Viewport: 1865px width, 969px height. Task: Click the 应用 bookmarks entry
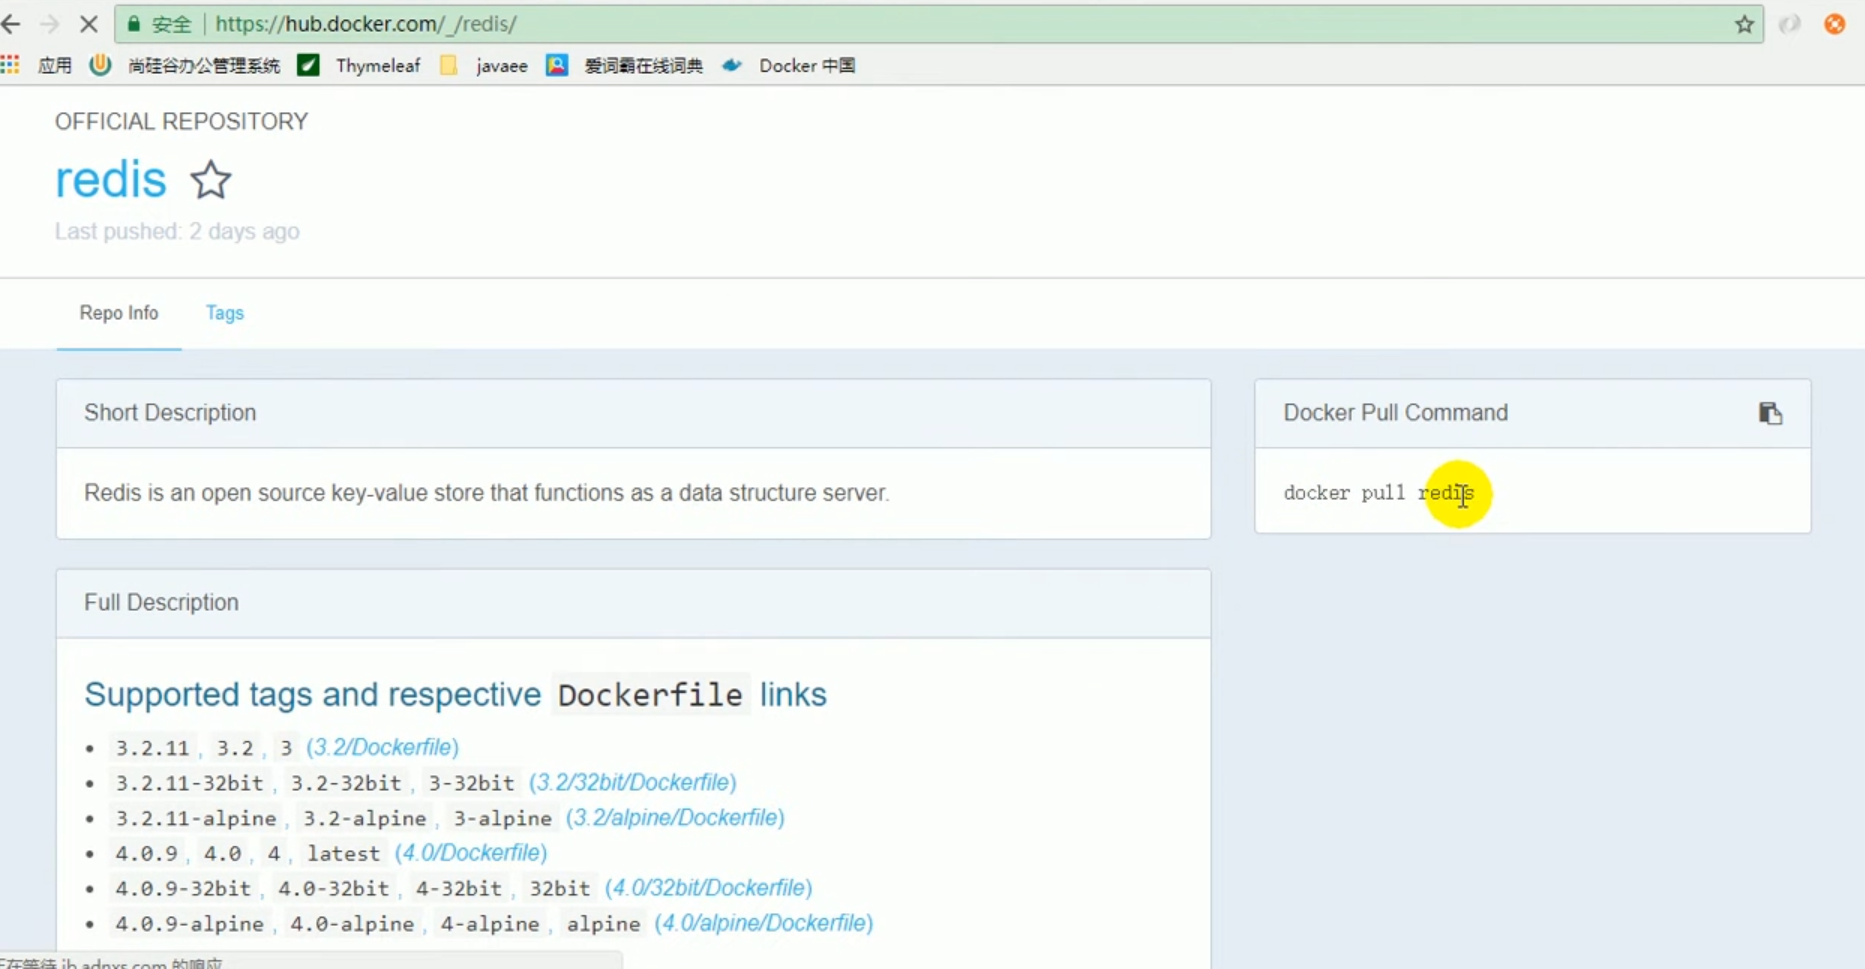(55, 65)
